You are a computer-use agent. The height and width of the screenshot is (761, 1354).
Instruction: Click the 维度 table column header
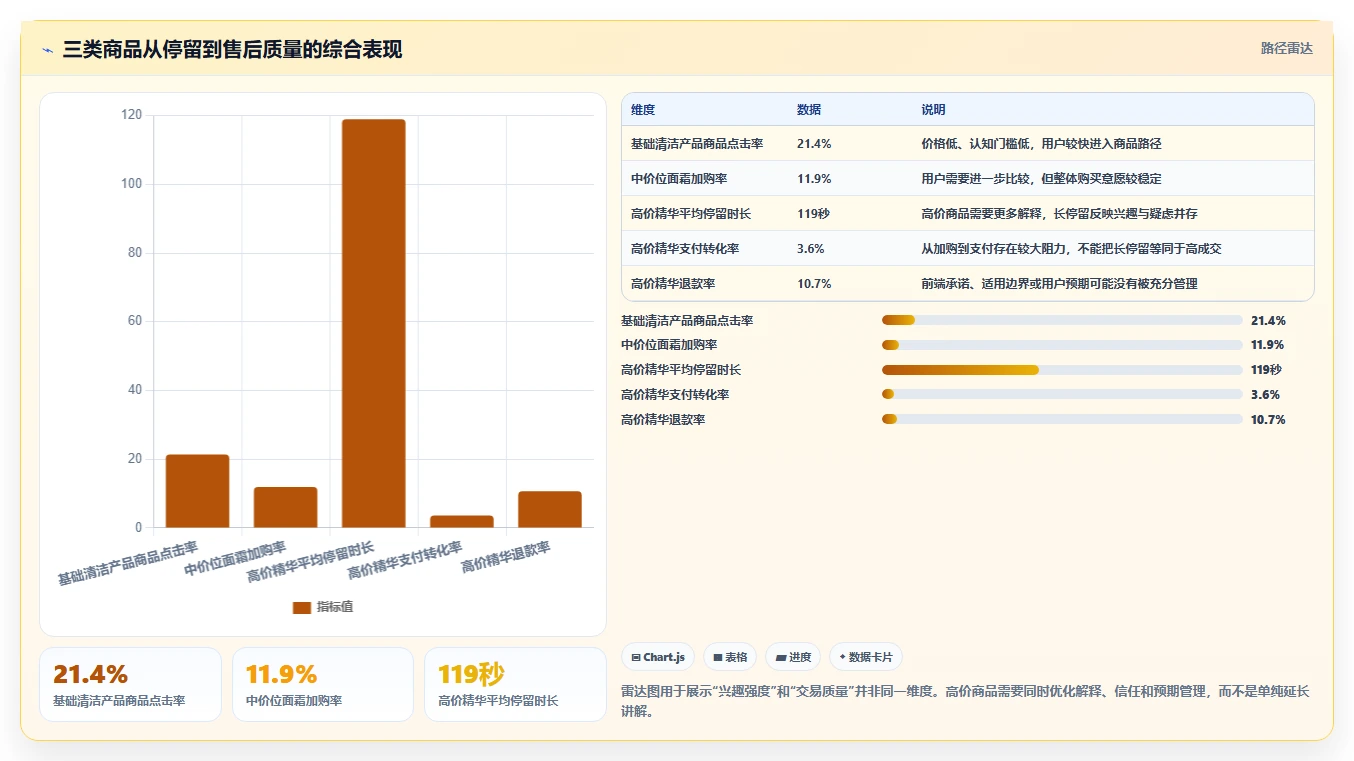pyautogui.click(x=643, y=110)
